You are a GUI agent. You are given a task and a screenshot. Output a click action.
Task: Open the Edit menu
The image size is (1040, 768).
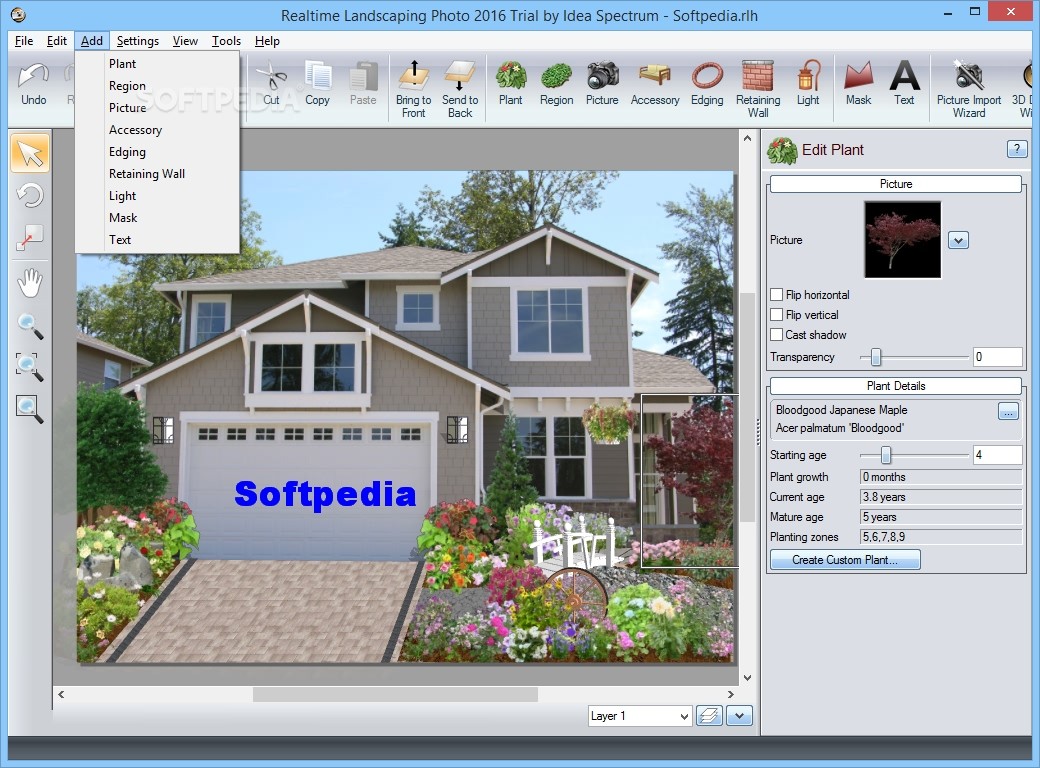(x=57, y=40)
